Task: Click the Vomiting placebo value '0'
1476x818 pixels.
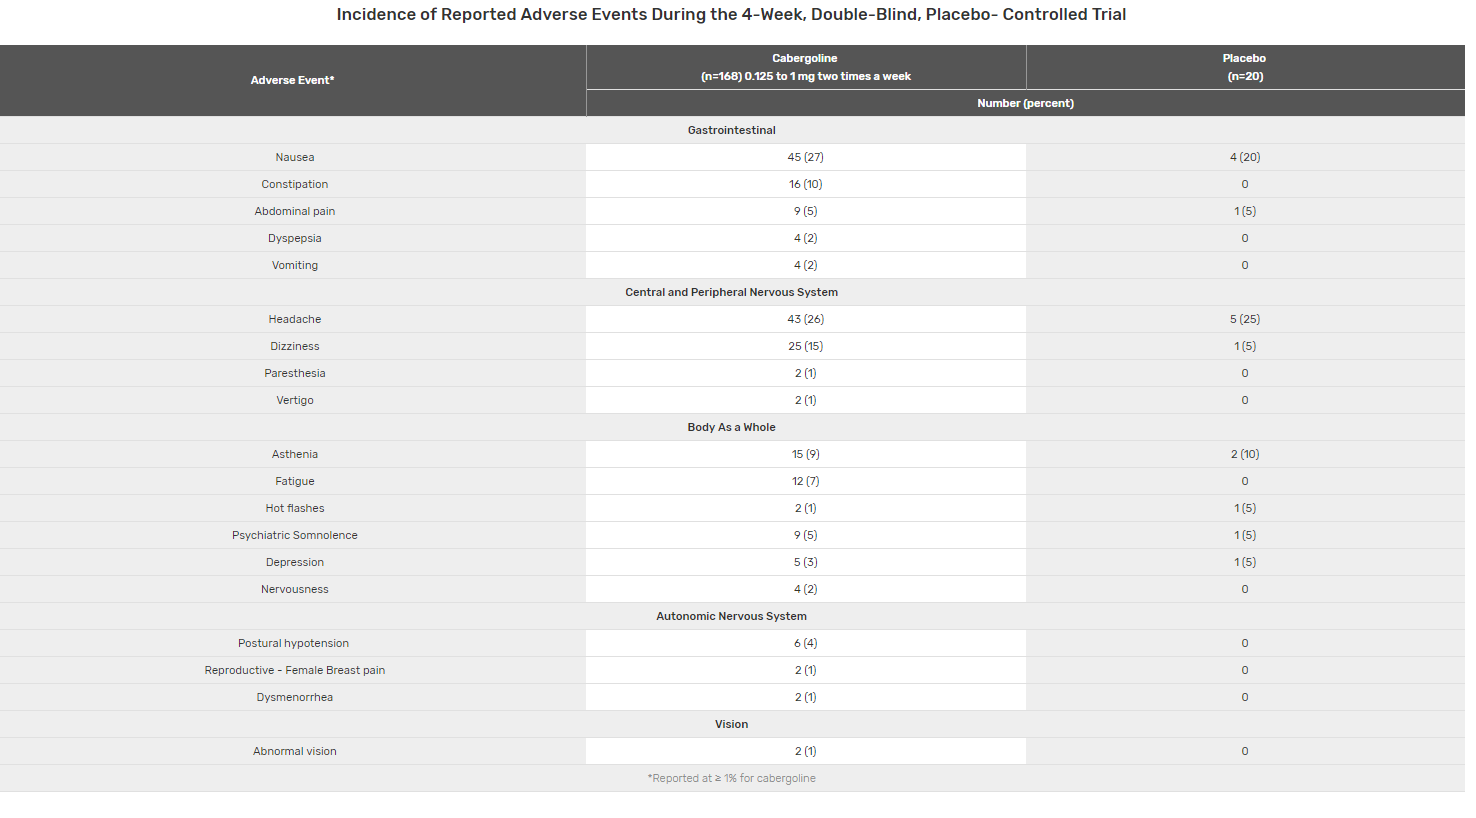Action: coord(1245,265)
